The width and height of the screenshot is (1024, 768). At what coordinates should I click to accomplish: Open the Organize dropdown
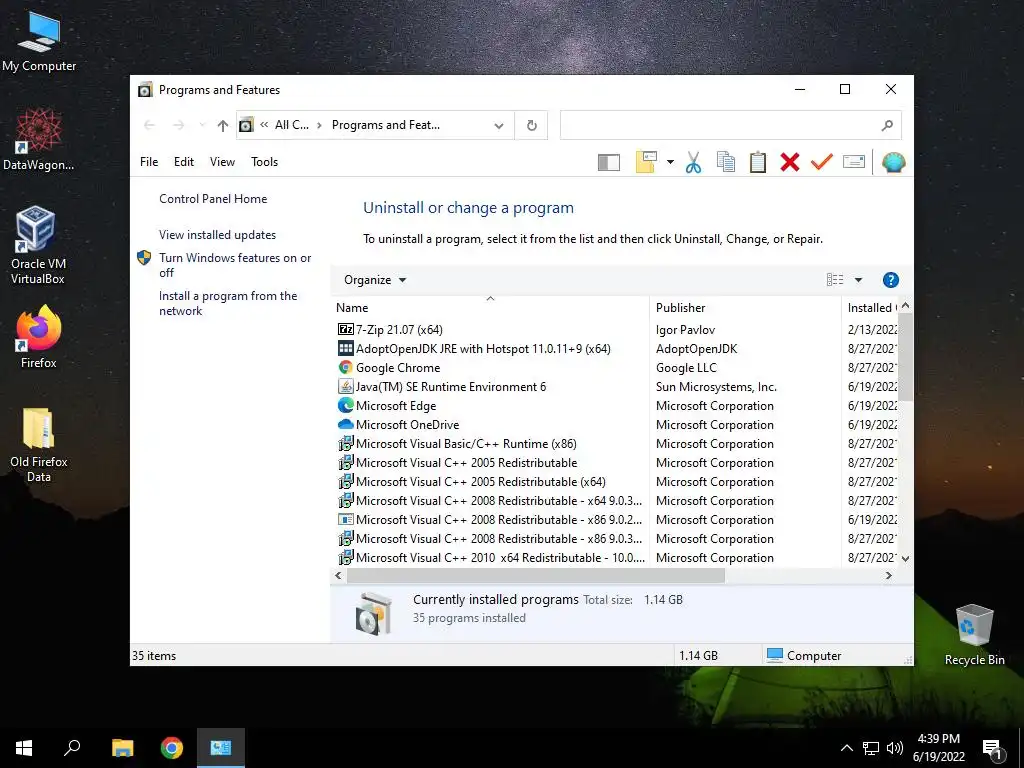pyautogui.click(x=375, y=280)
